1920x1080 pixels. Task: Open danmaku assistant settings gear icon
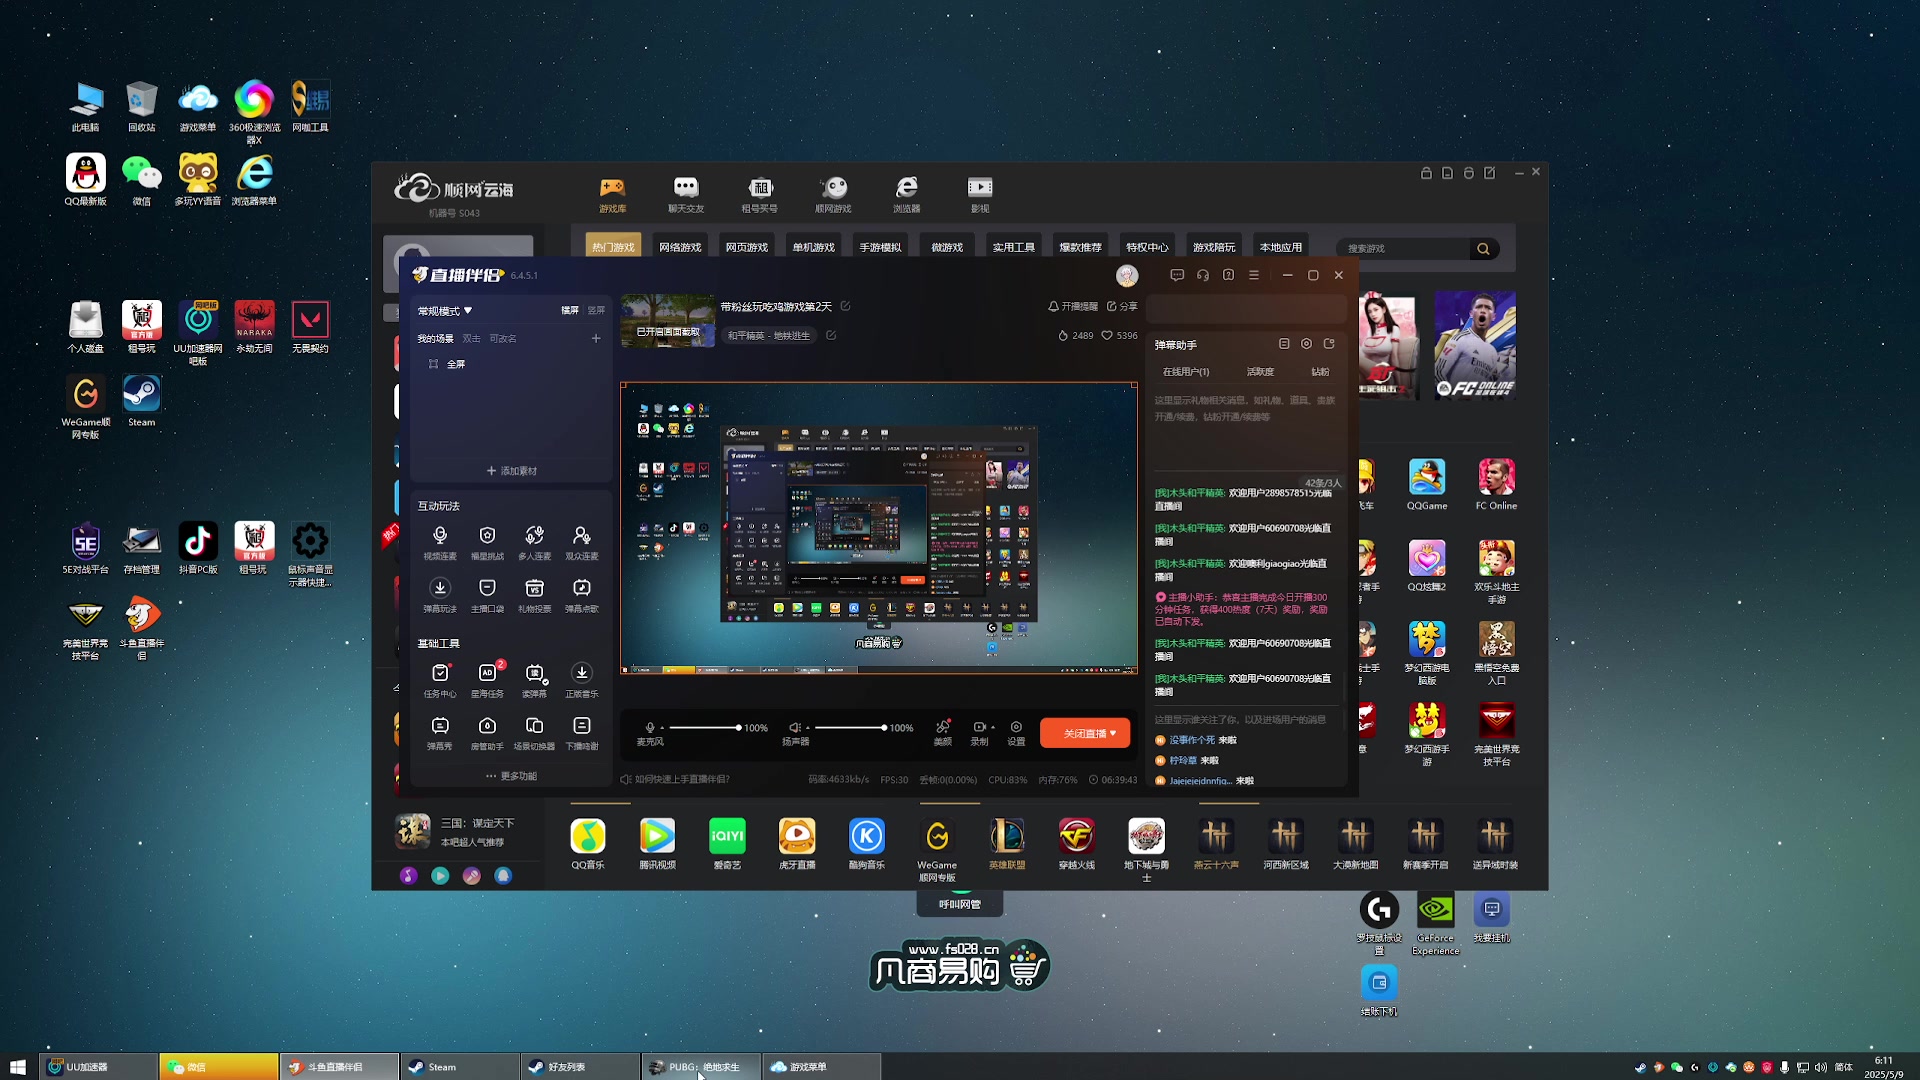(1306, 344)
